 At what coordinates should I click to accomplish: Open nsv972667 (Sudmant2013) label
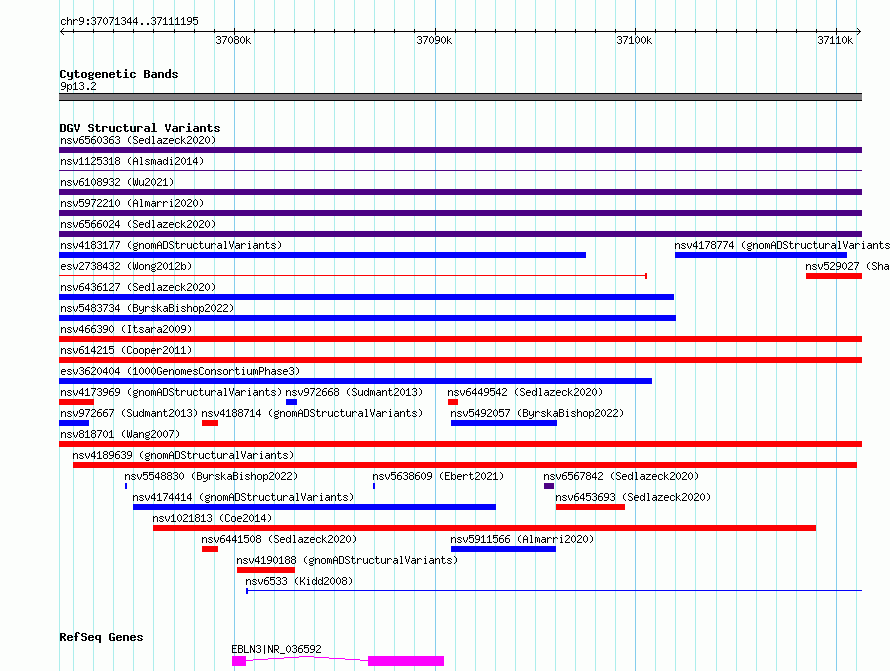coord(129,413)
